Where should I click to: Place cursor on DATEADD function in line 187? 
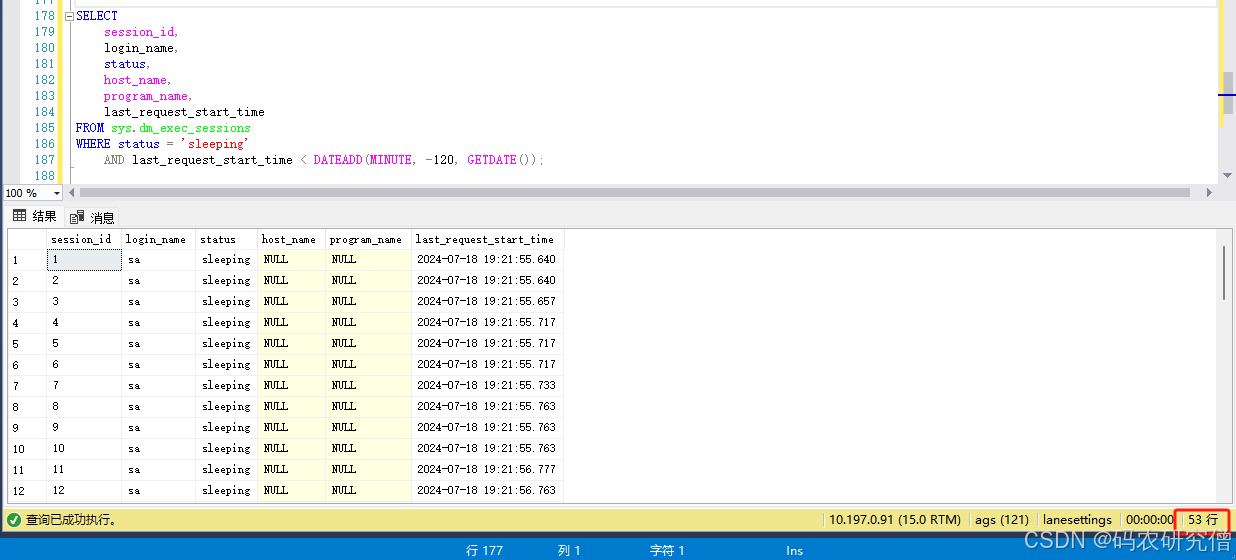point(338,160)
